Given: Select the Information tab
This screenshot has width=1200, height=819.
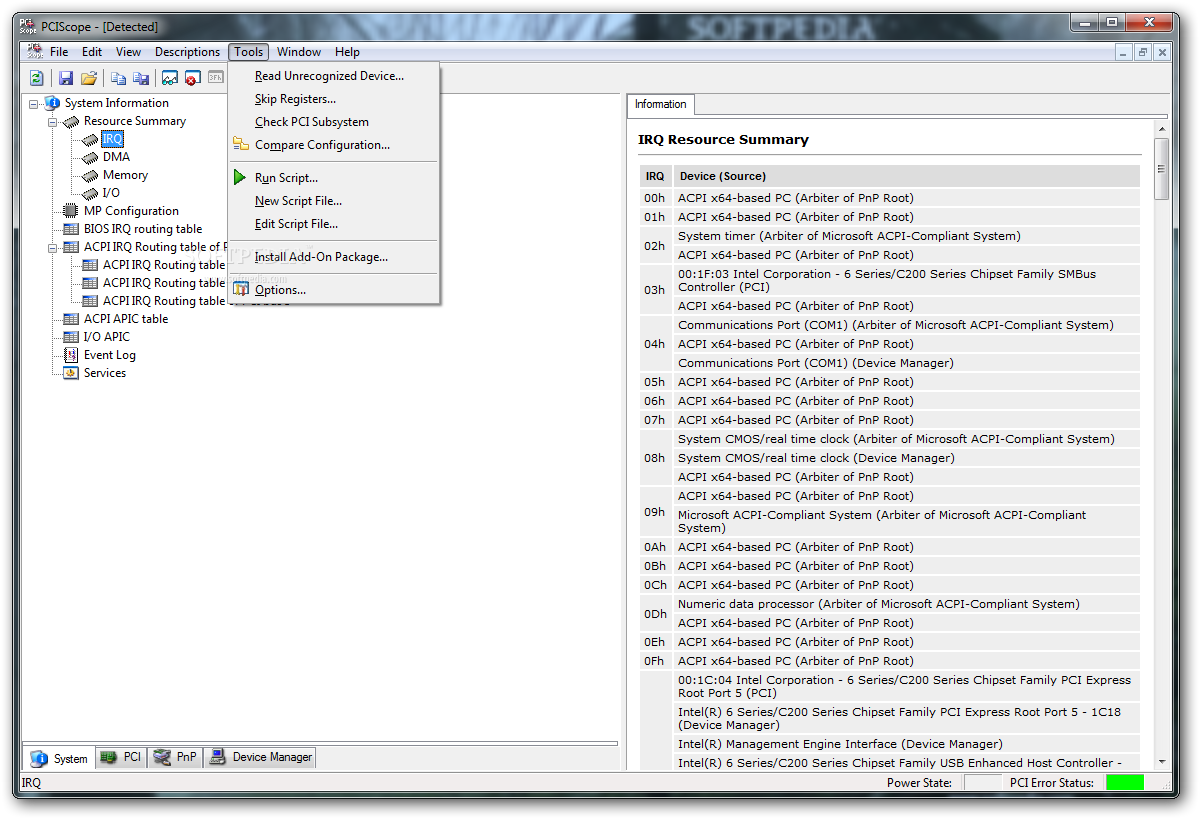Looking at the screenshot, I should (660, 104).
